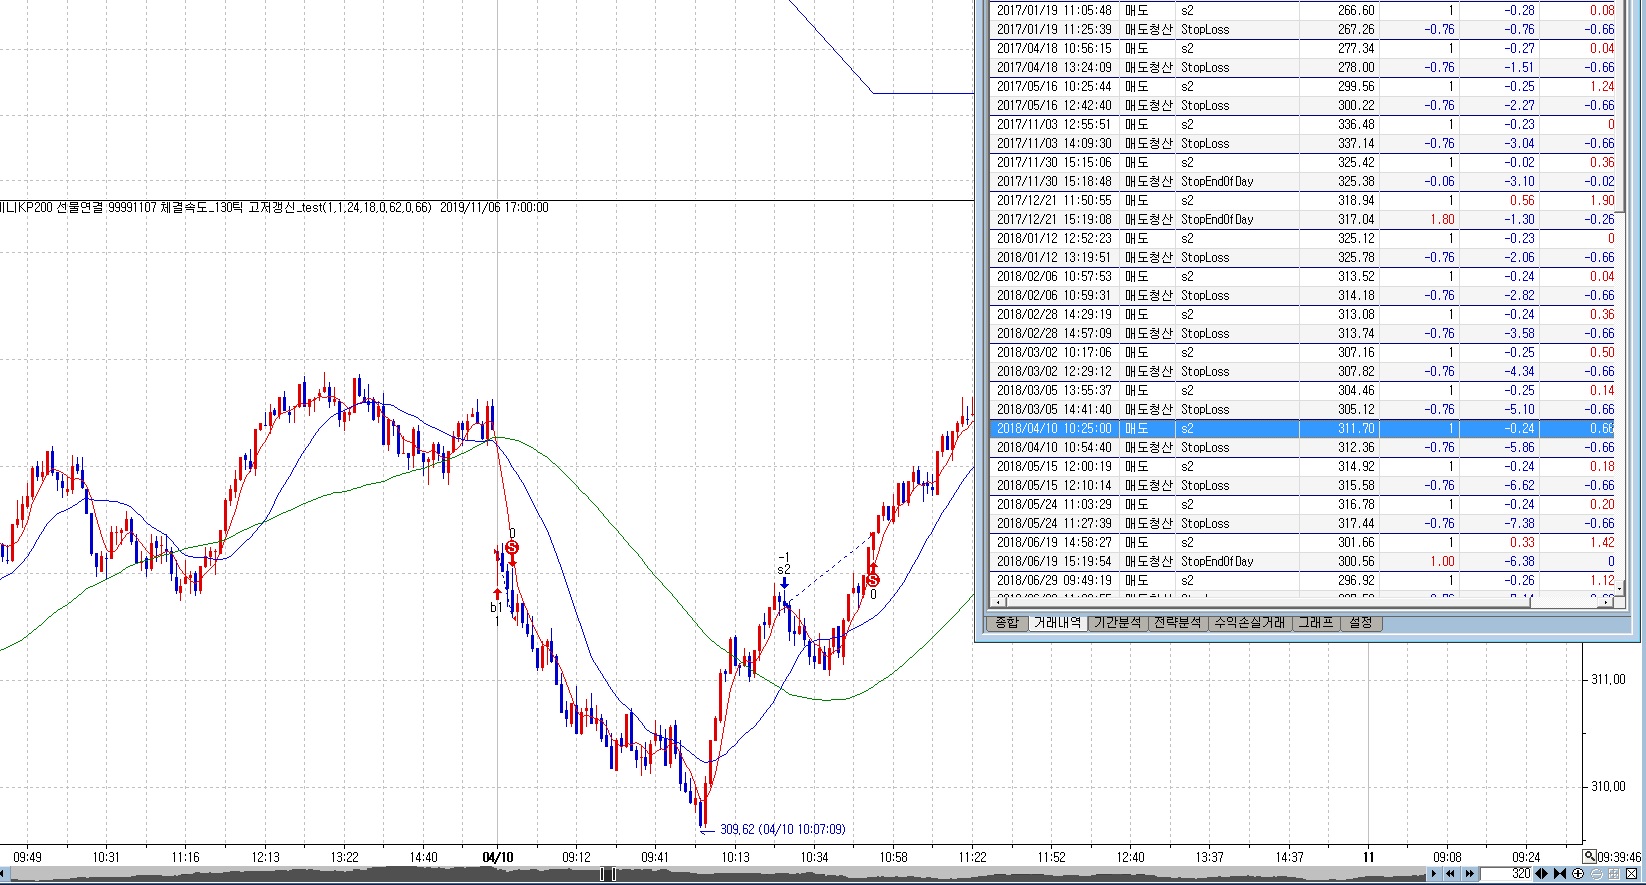Click the X box icon at bottom right

(1631, 874)
